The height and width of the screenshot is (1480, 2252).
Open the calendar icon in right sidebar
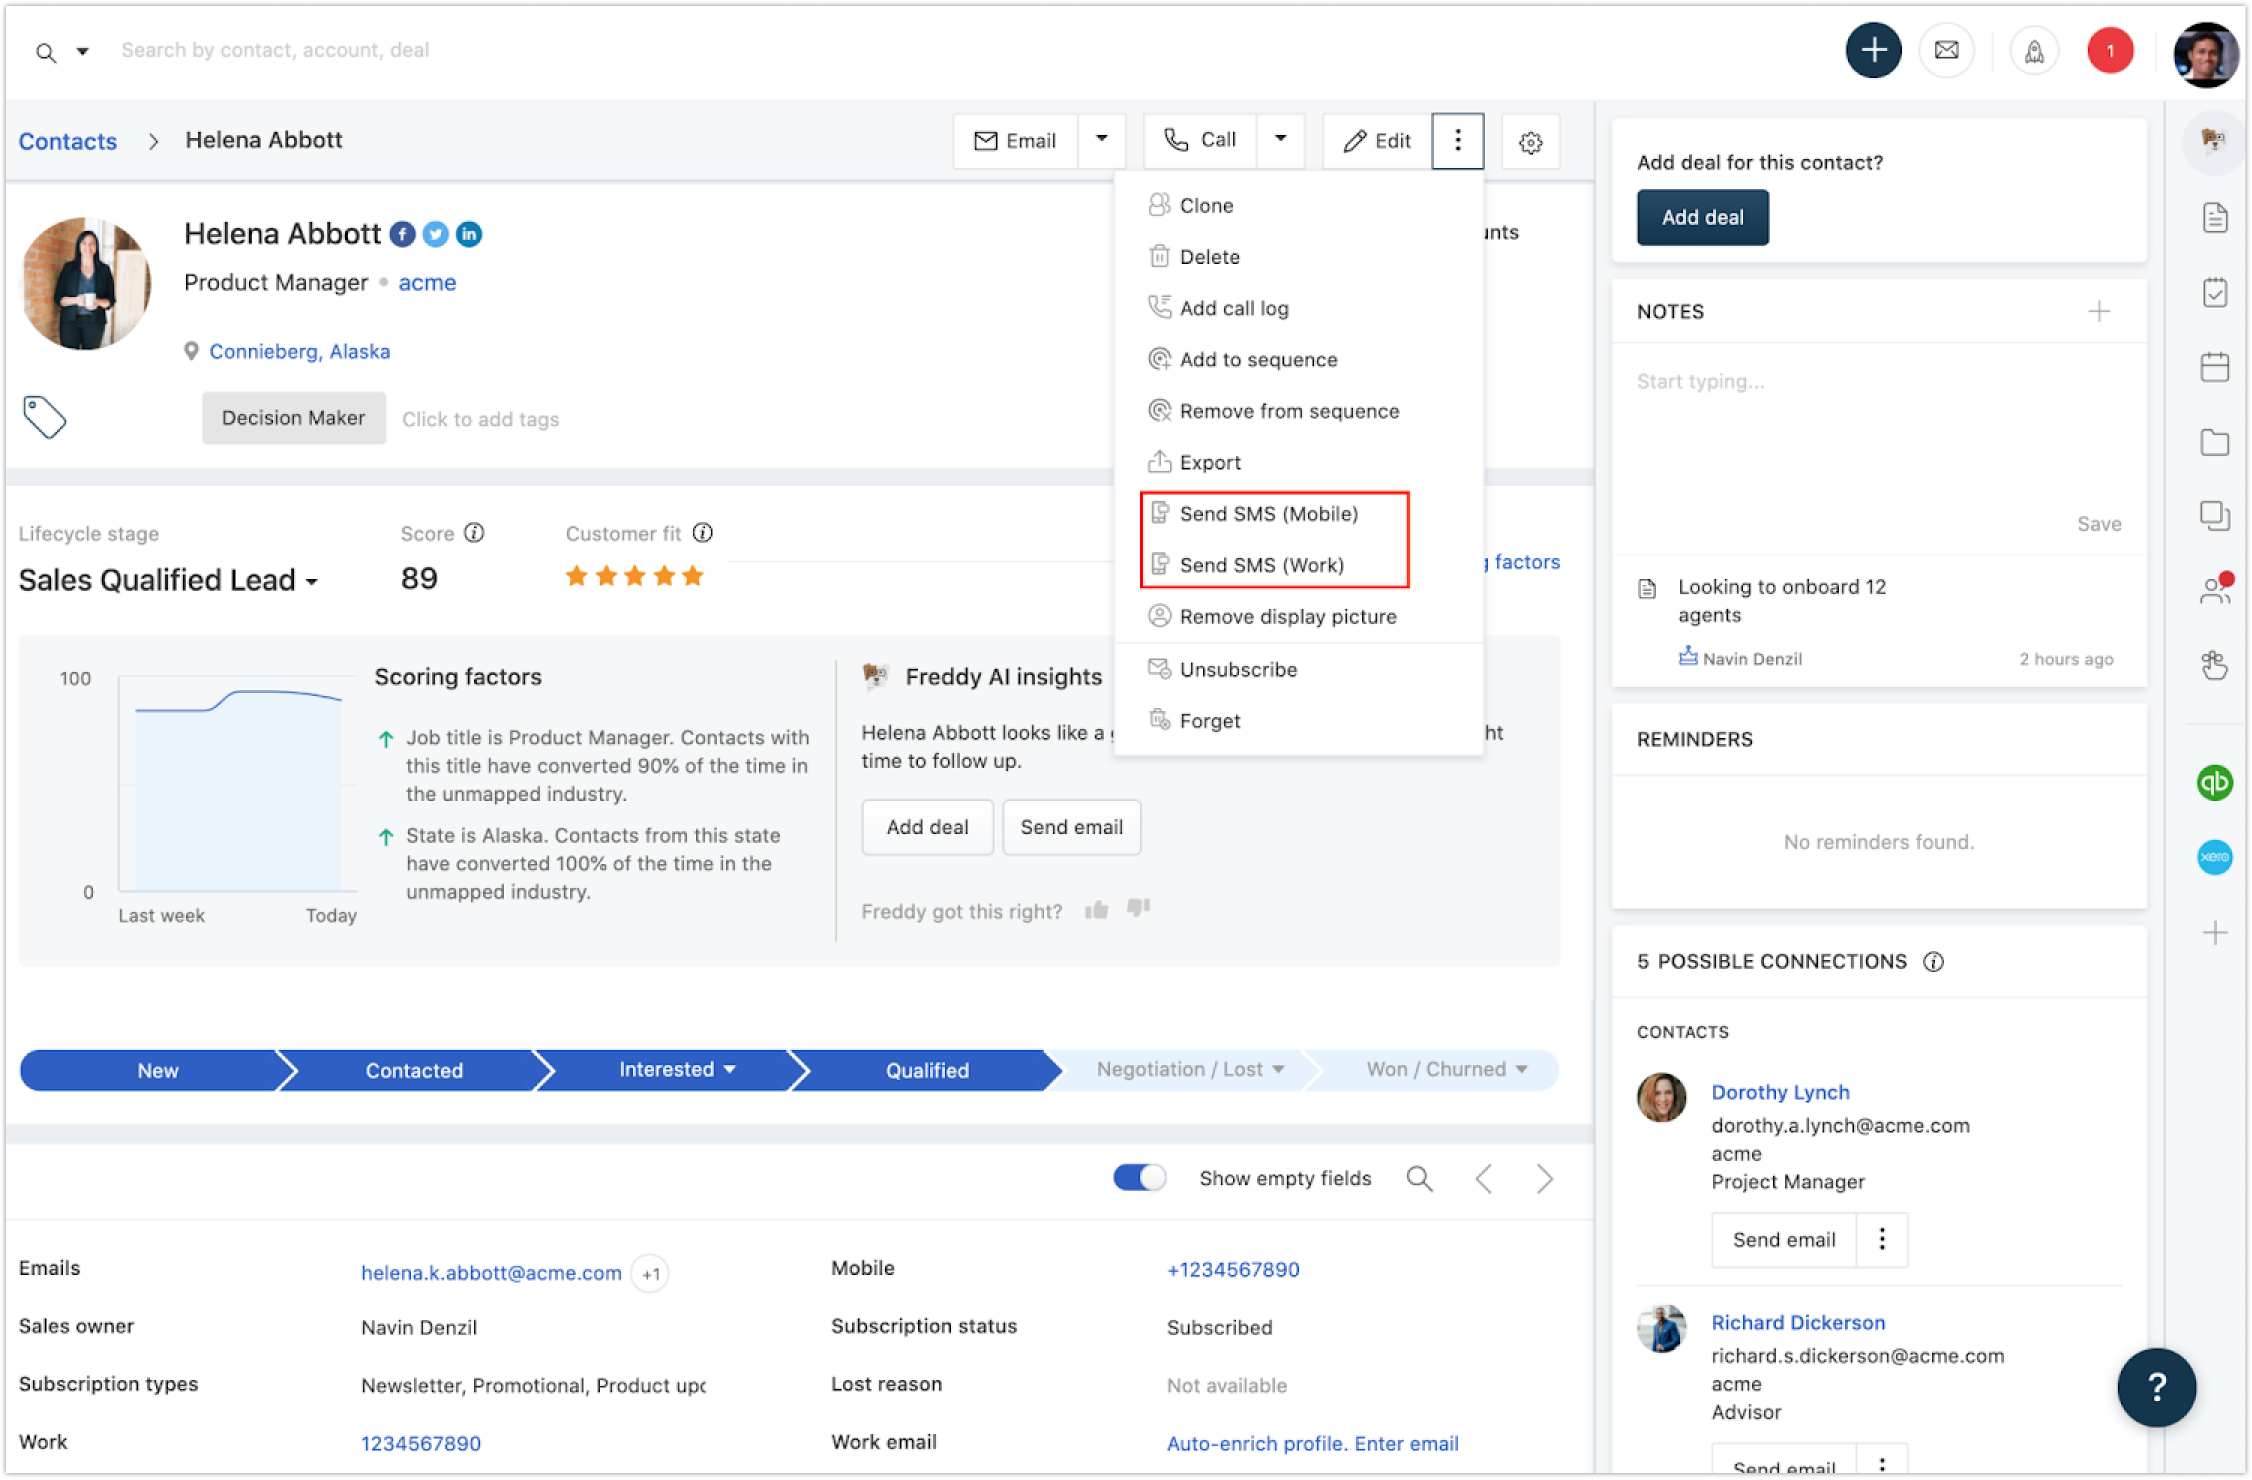[2214, 367]
